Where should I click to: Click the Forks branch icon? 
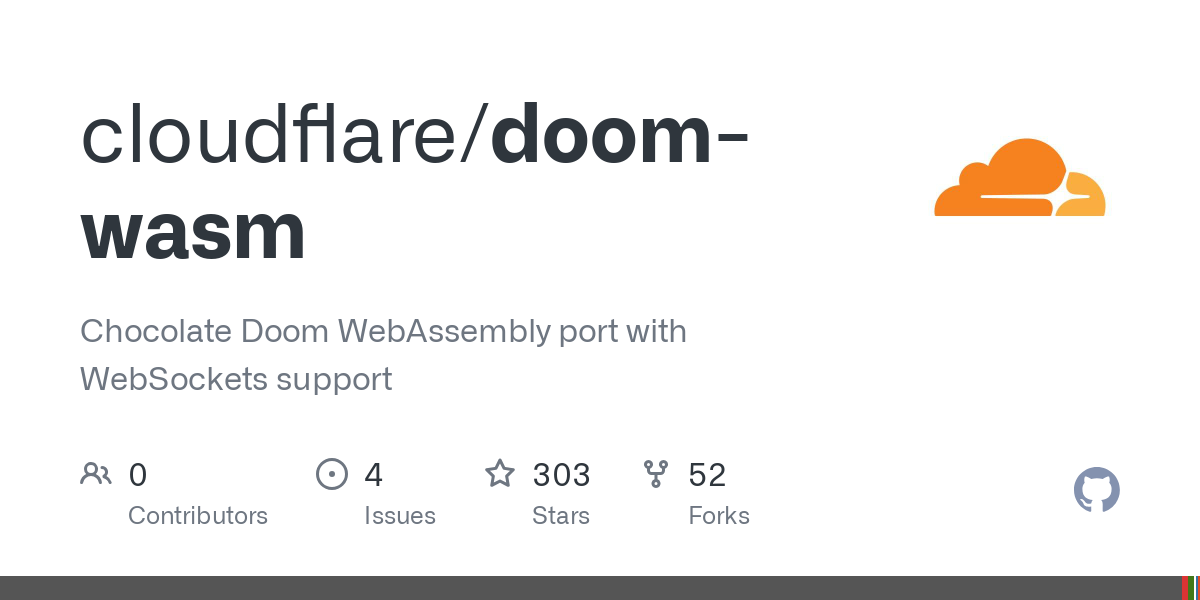656,474
